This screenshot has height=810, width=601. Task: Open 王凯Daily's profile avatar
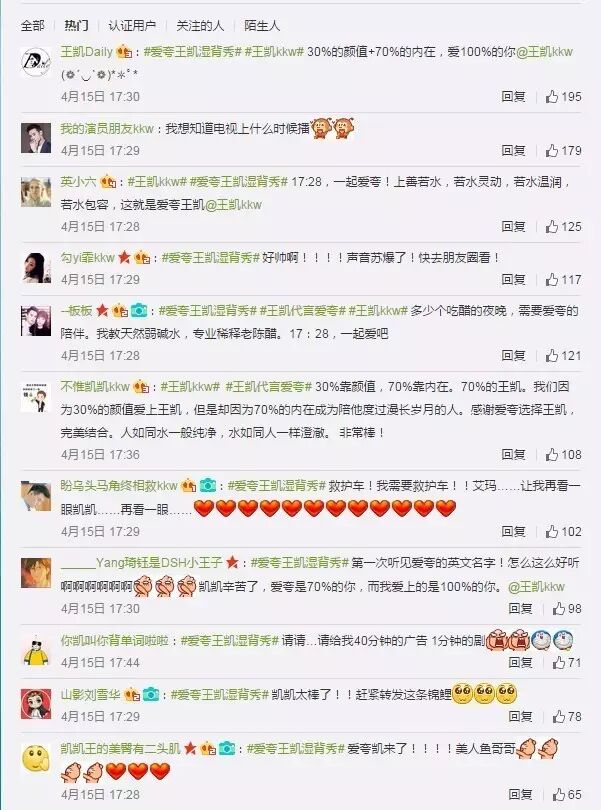pos(36,61)
